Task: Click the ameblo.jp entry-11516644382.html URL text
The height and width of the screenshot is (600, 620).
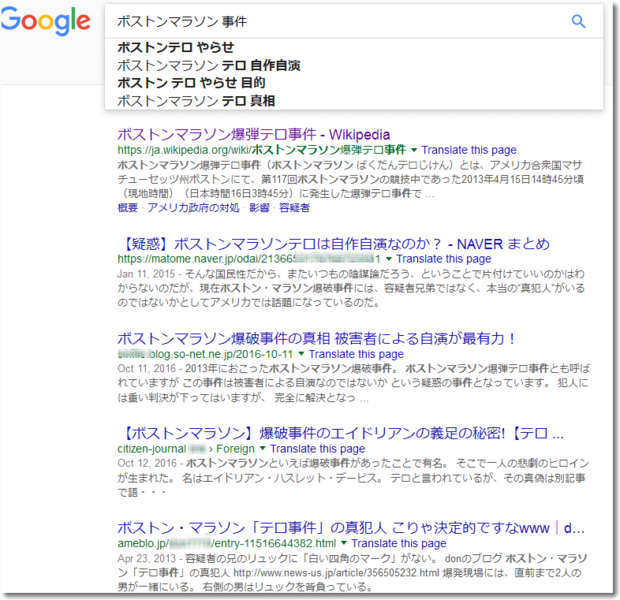Action: pos(227,543)
